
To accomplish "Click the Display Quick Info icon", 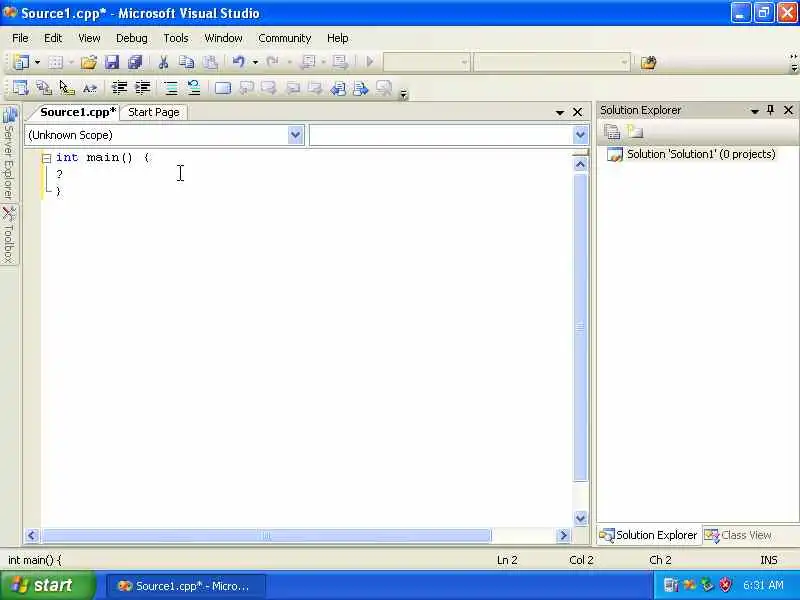I will 67,88.
